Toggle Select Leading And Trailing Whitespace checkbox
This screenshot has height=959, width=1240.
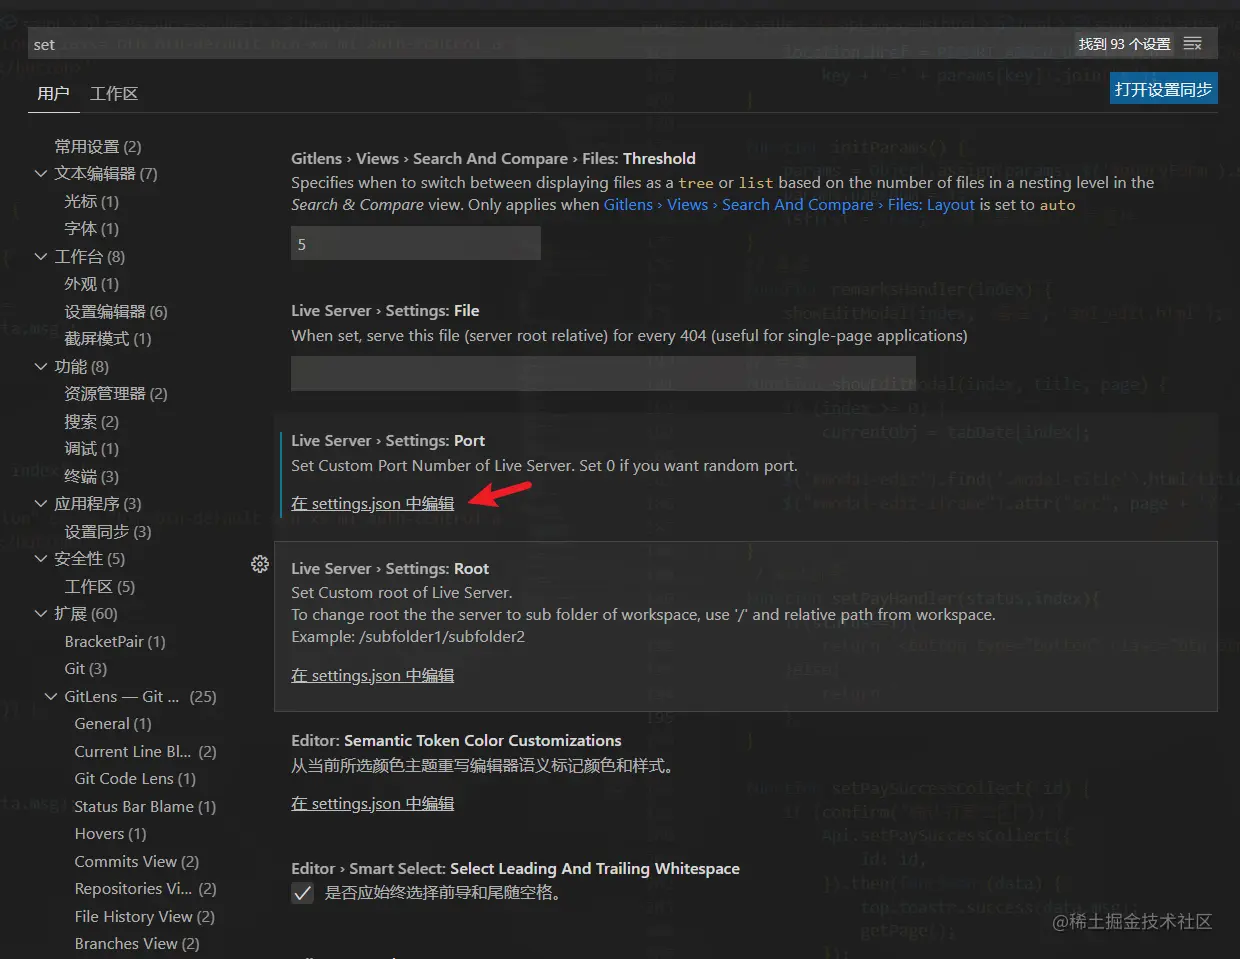(303, 893)
